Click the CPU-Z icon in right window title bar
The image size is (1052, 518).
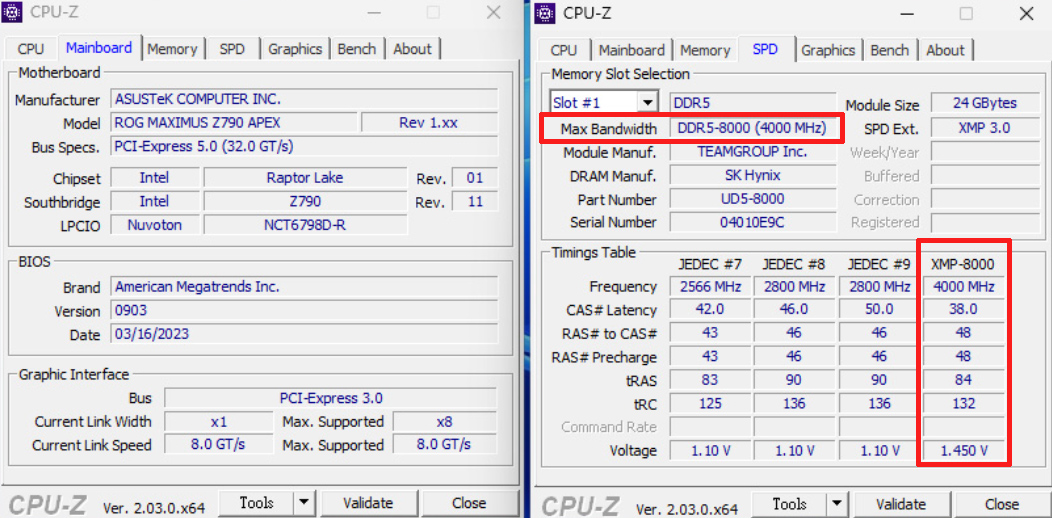545,13
